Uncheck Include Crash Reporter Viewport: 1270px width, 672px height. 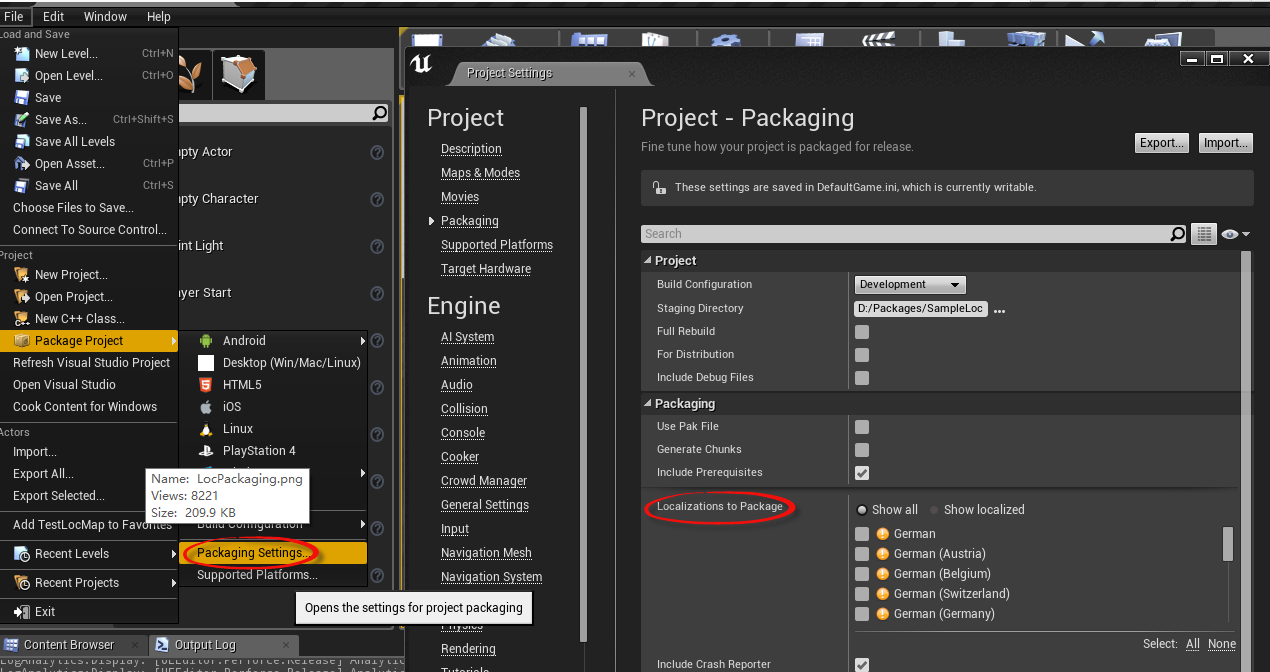point(862,665)
